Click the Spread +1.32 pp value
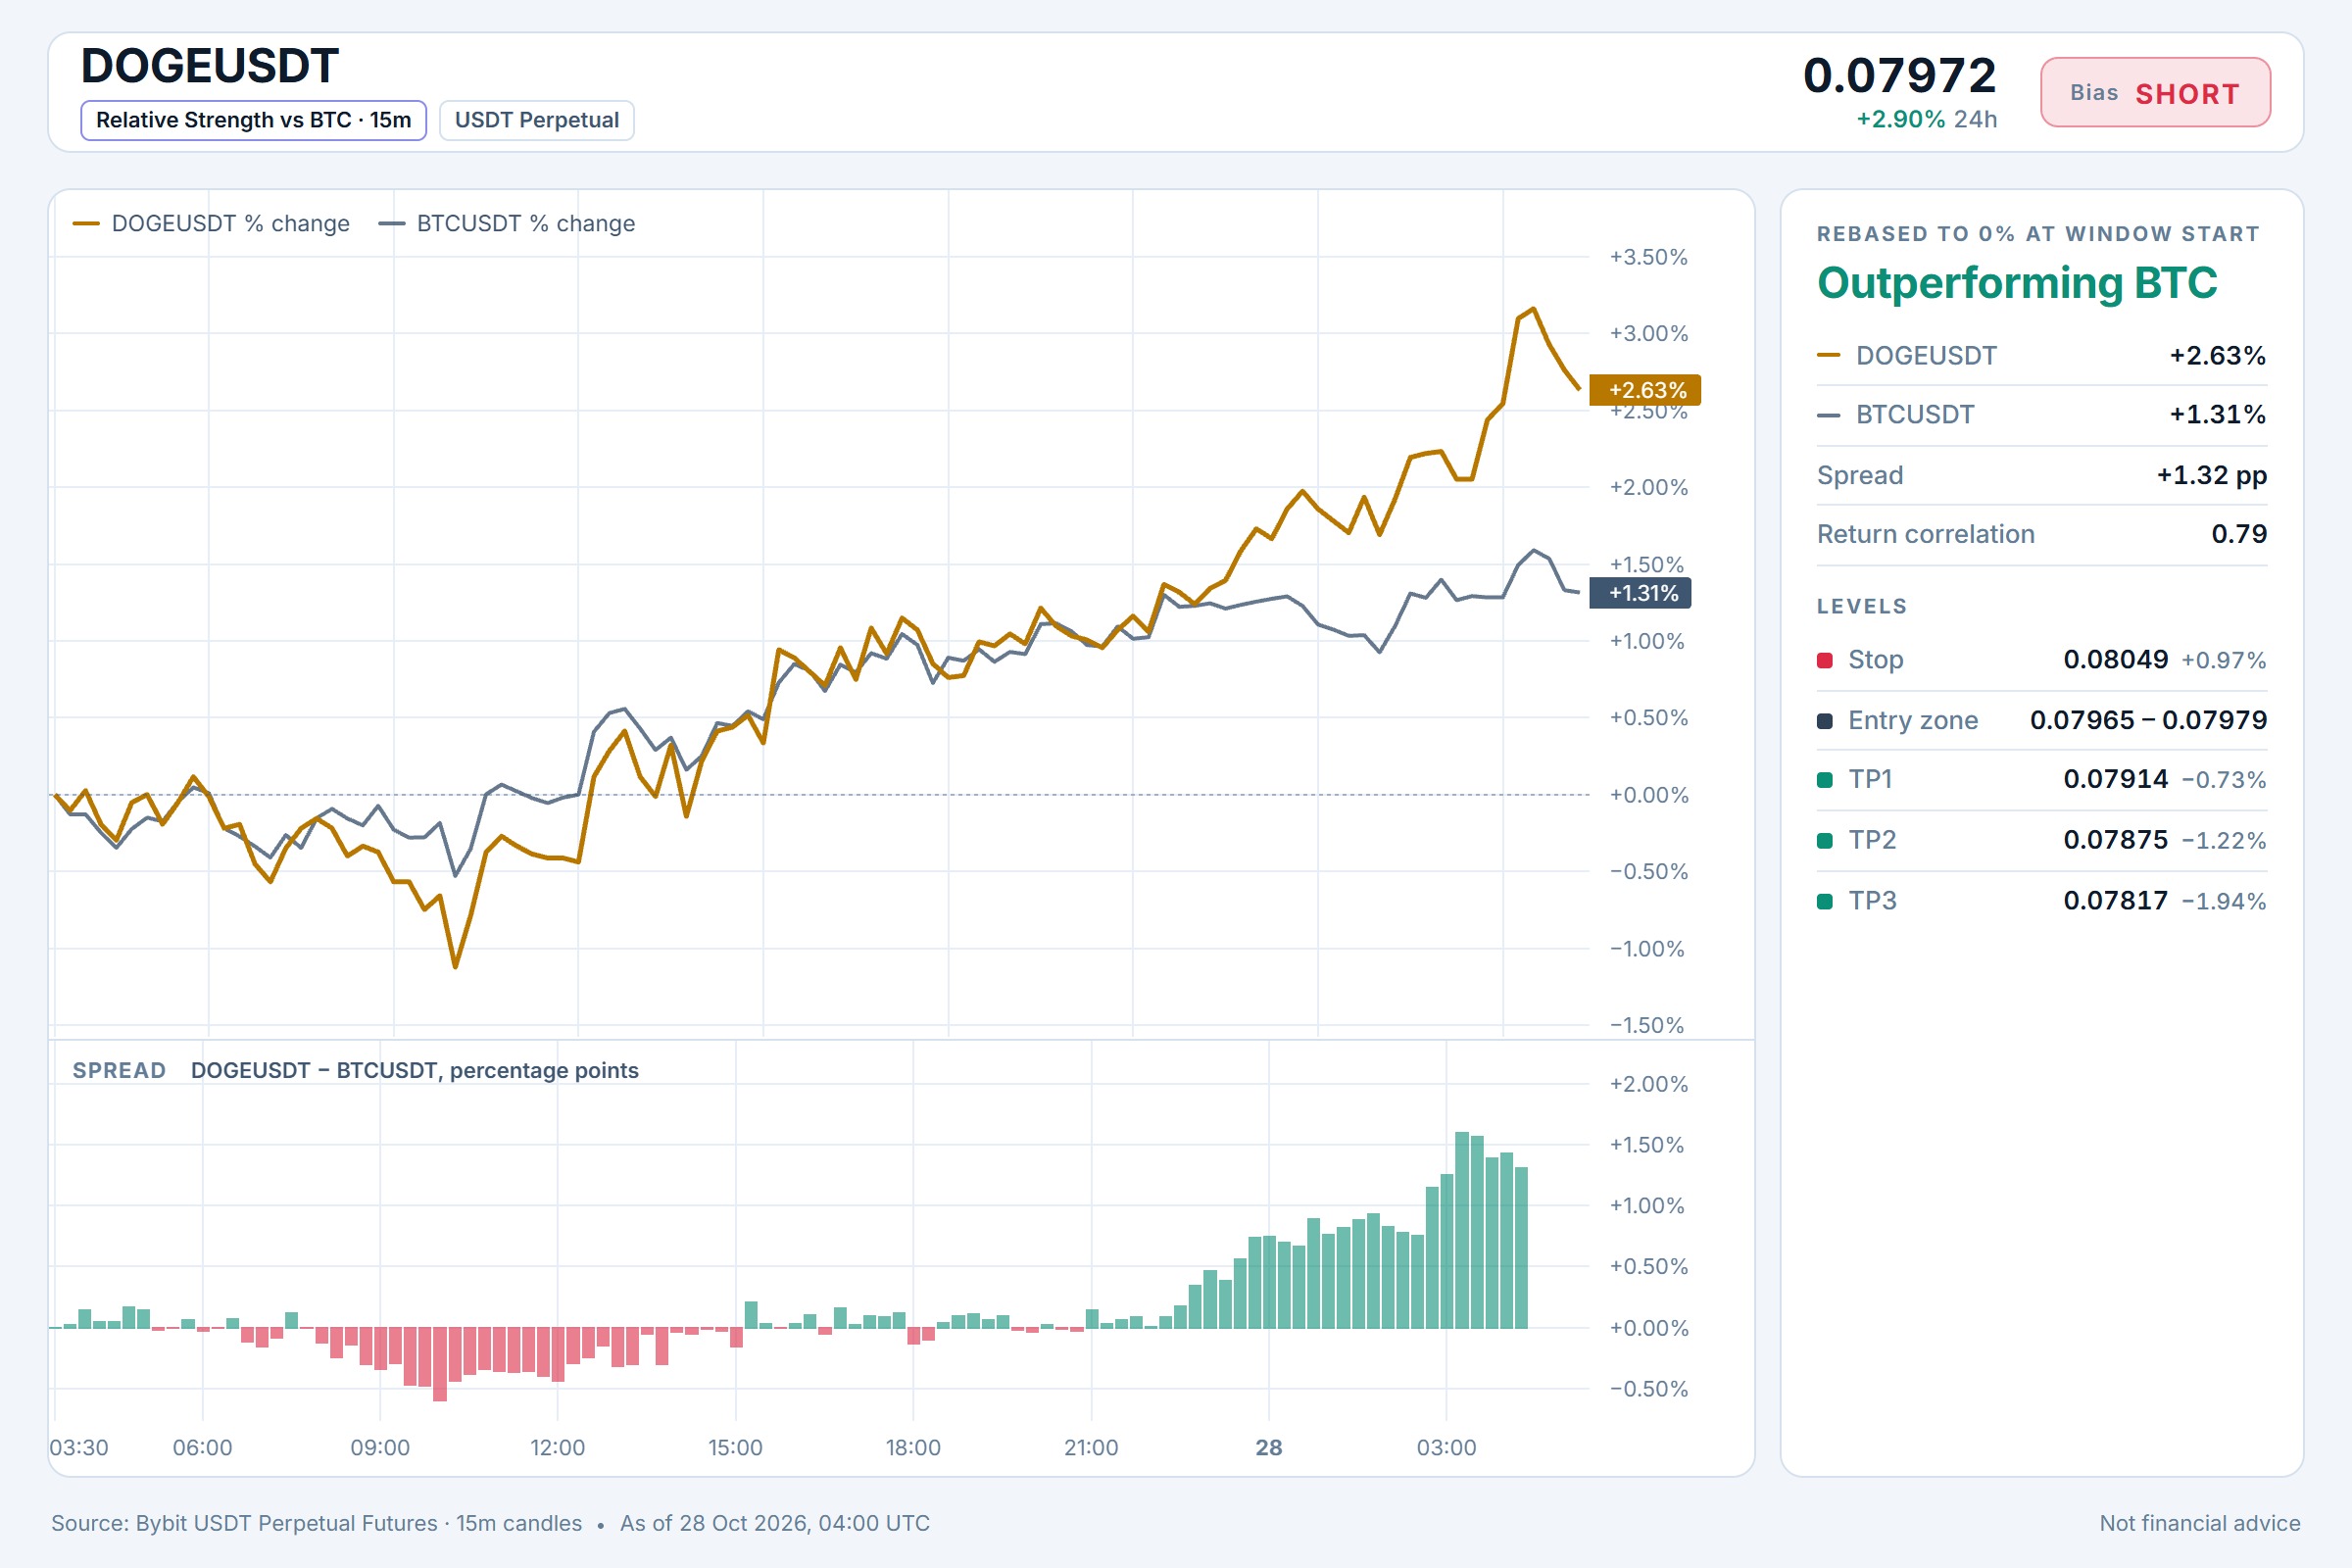 [x=2211, y=475]
